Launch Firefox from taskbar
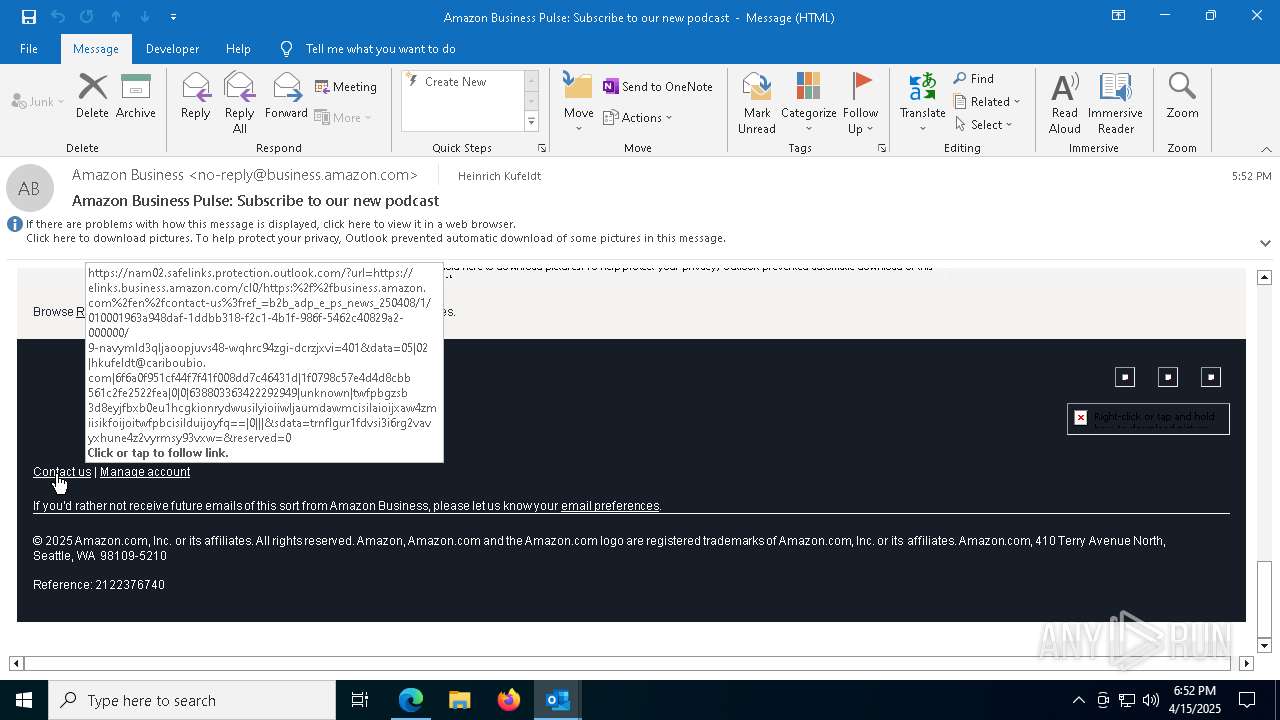1280x720 pixels. (509, 700)
